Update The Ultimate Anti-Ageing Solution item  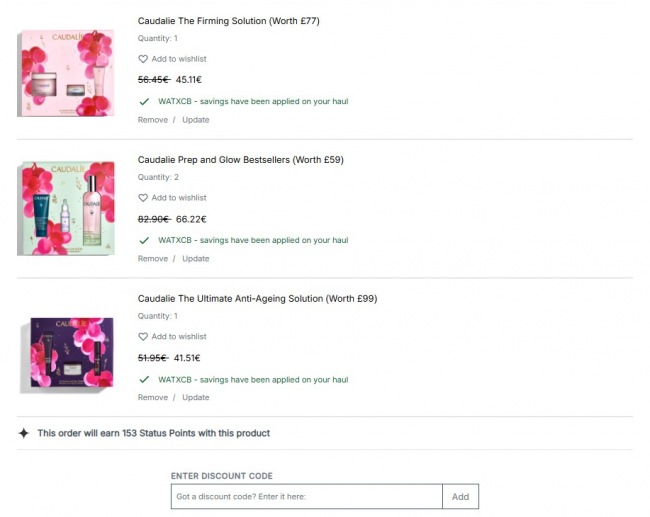pos(196,397)
